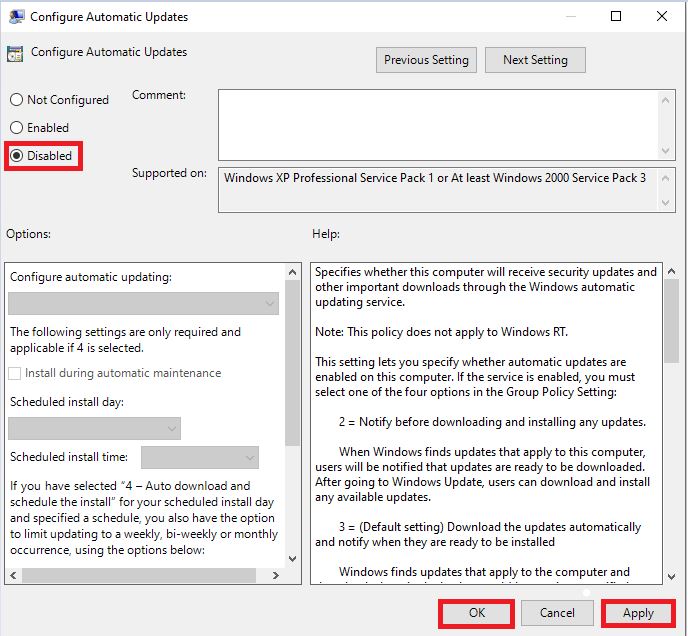Choose the Disabled radio option
Image resolution: width=688 pixels, height=636 pixels.
click(41, 155)
